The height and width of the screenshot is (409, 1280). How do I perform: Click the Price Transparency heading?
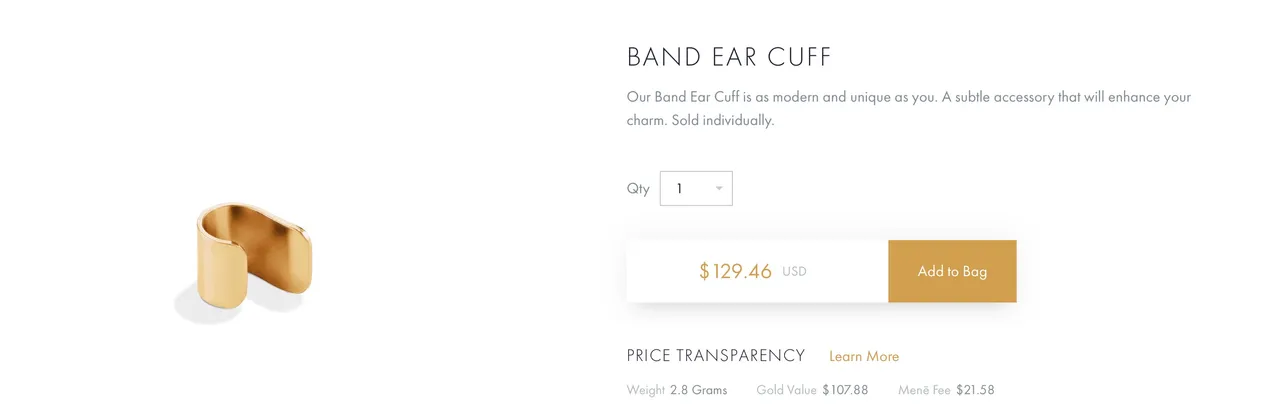point(716,356)
